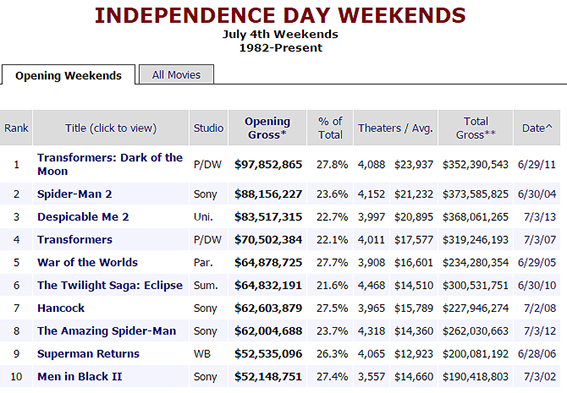Sort by Date column header

pos(537,128)
